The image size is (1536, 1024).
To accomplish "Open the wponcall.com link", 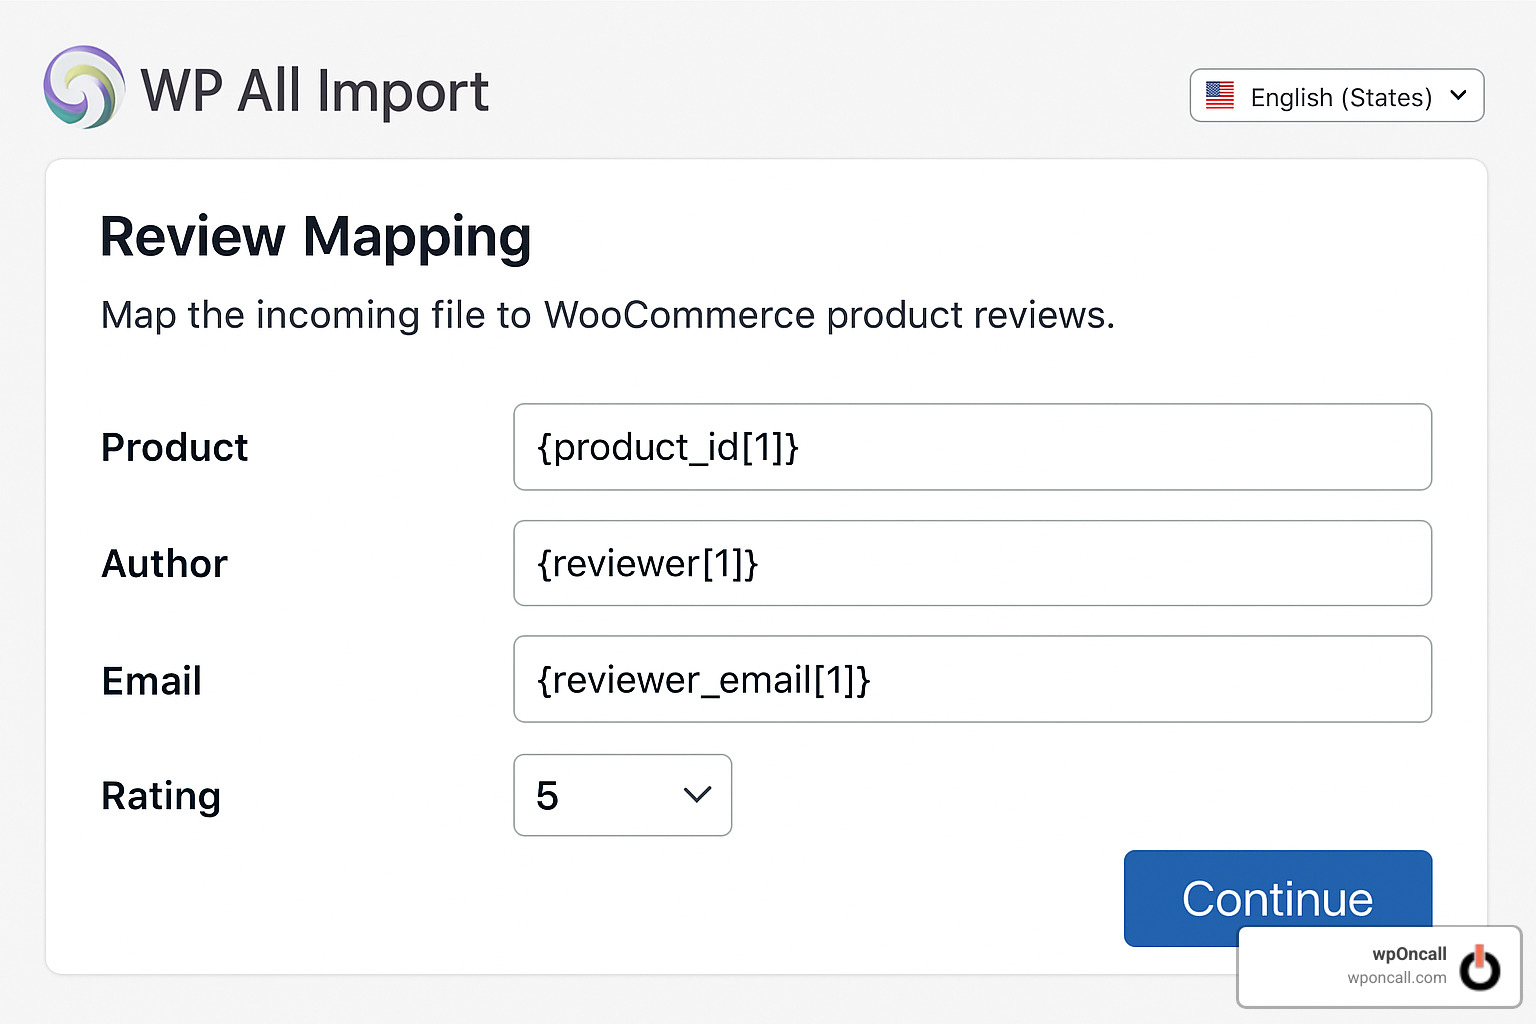I will click(1396, 978).
